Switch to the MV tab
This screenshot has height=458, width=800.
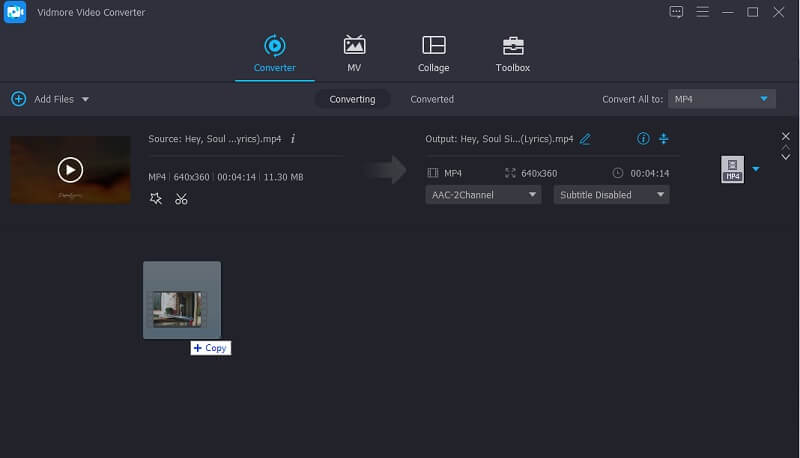pyautogui.click(x=354, y=54)
